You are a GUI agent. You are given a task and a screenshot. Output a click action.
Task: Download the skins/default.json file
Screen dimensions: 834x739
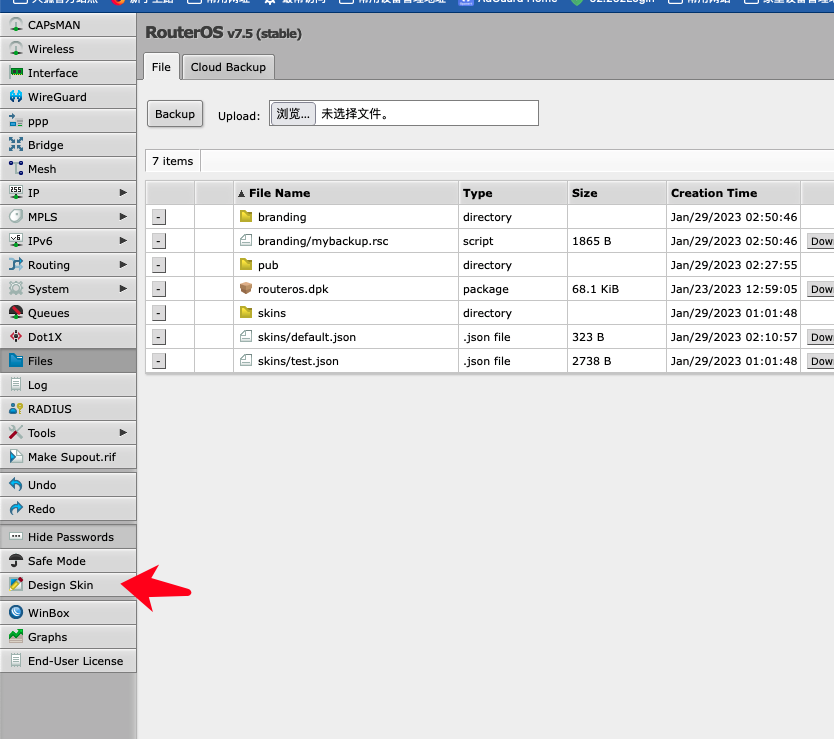click(821, 337)
